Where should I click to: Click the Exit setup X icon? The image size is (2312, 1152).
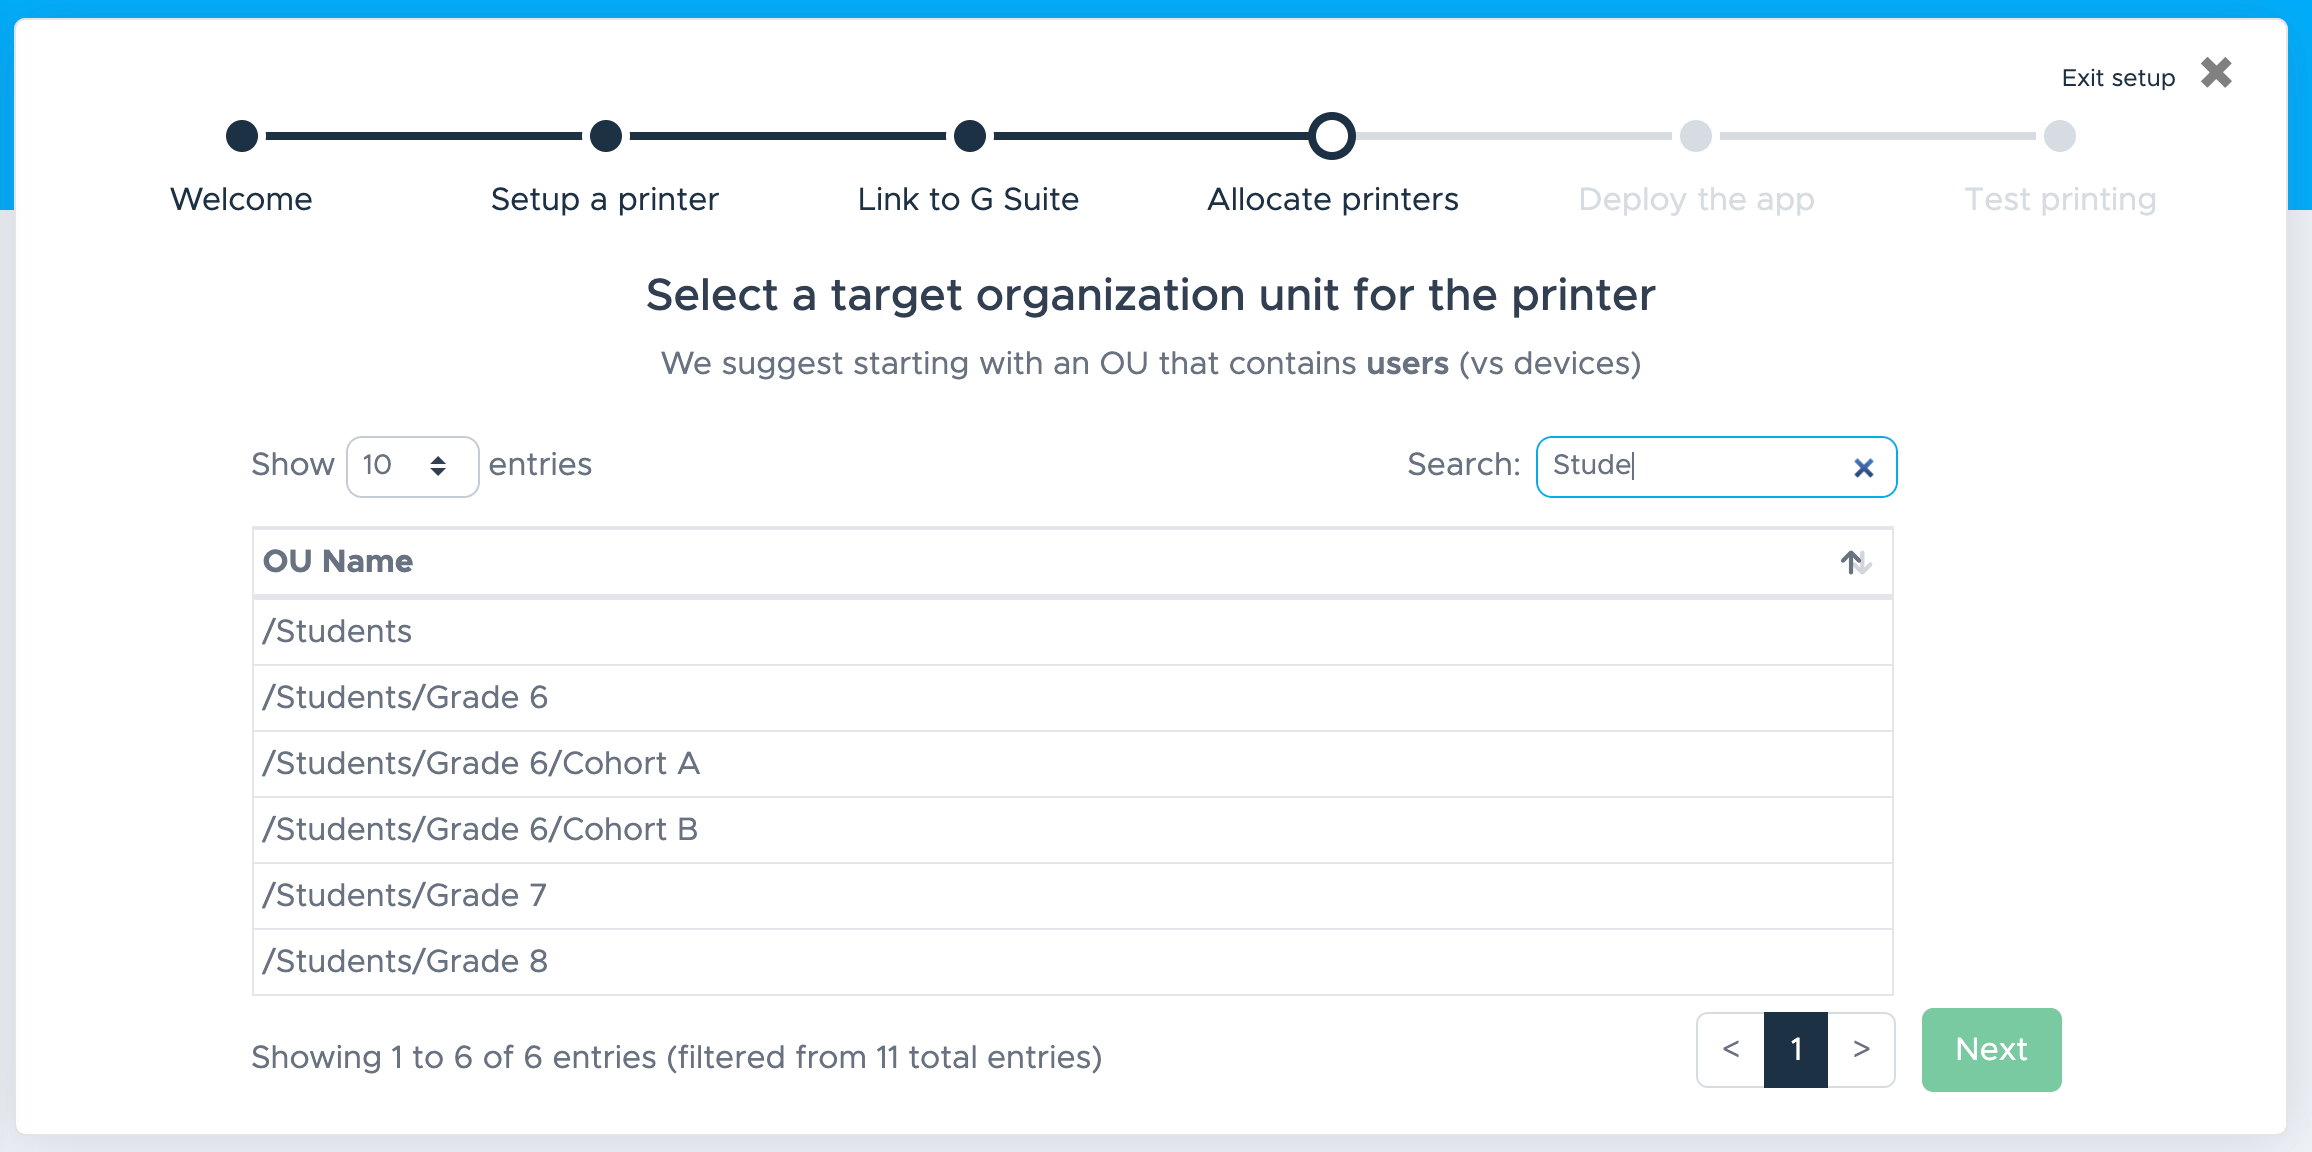click(2216, 73)
